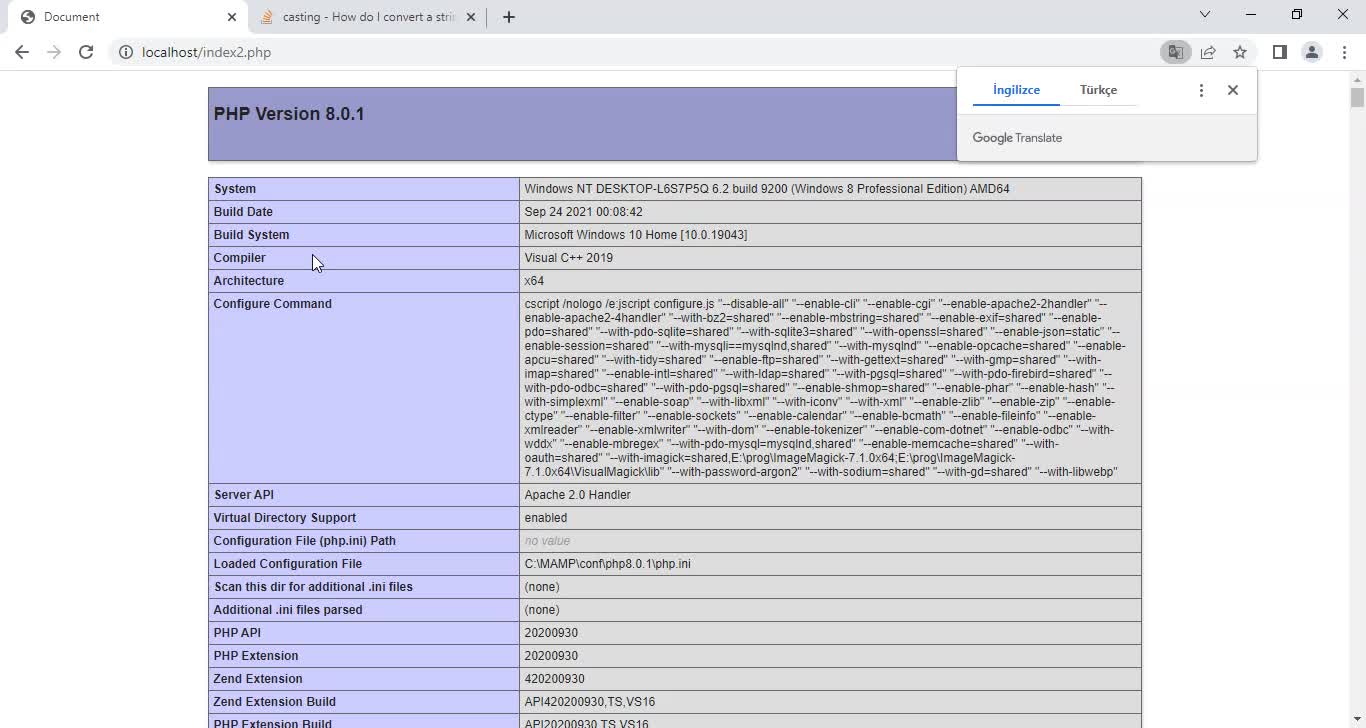Screen dimensions: 1366x728
Task: Toggle the browser side panel
Action: (x=1280, y=52)
